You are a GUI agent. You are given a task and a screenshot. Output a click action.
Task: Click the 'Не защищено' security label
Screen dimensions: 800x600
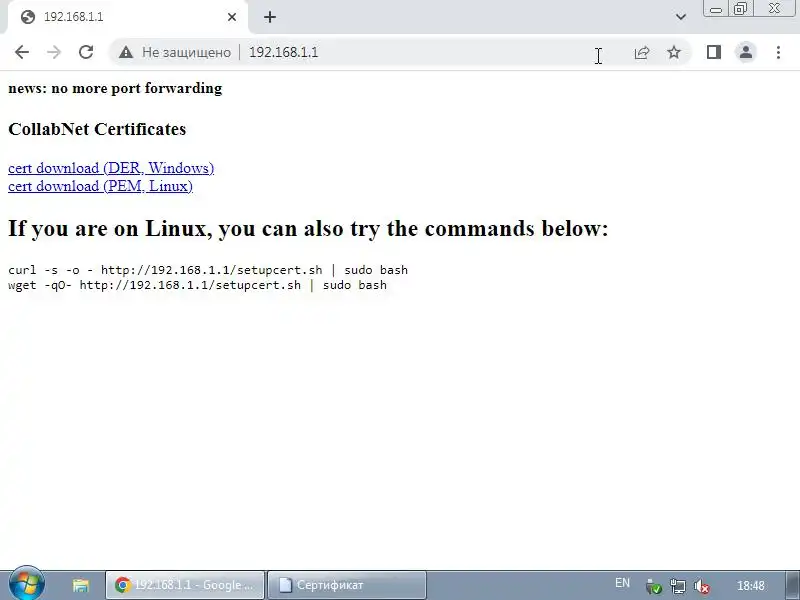[x=186, y=52]
